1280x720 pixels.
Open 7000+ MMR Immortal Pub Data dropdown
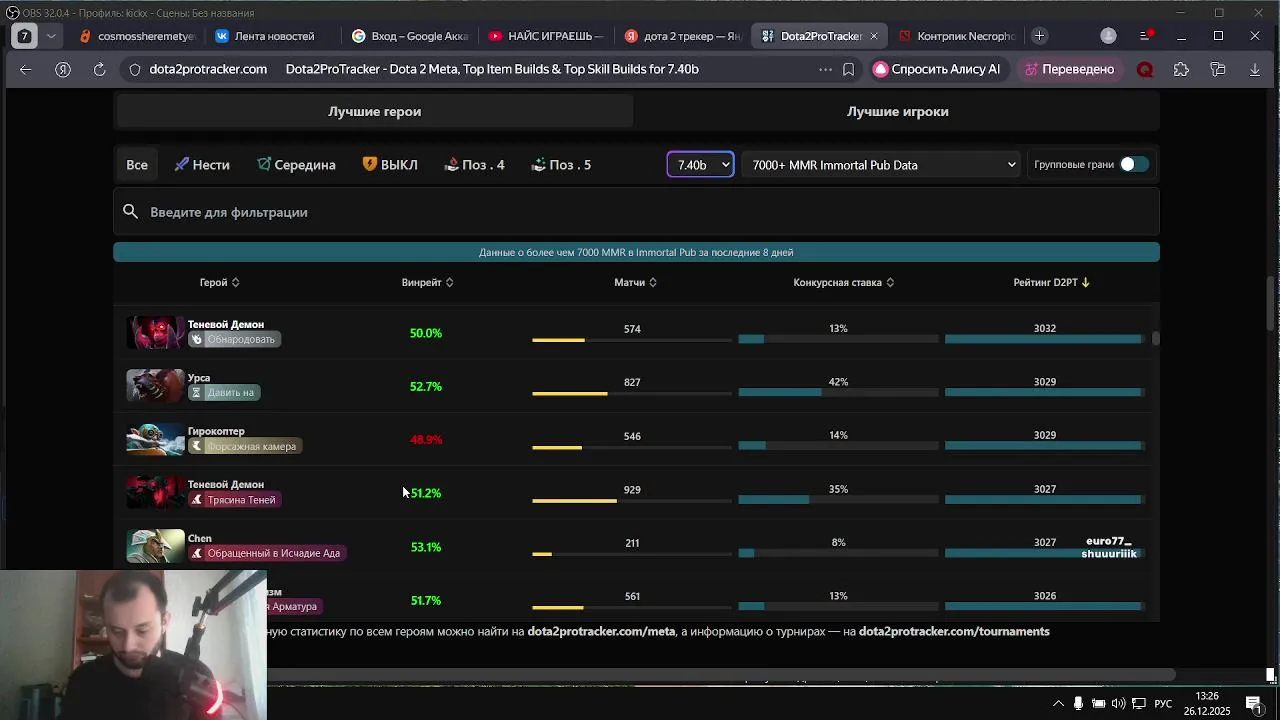point(883,165)
